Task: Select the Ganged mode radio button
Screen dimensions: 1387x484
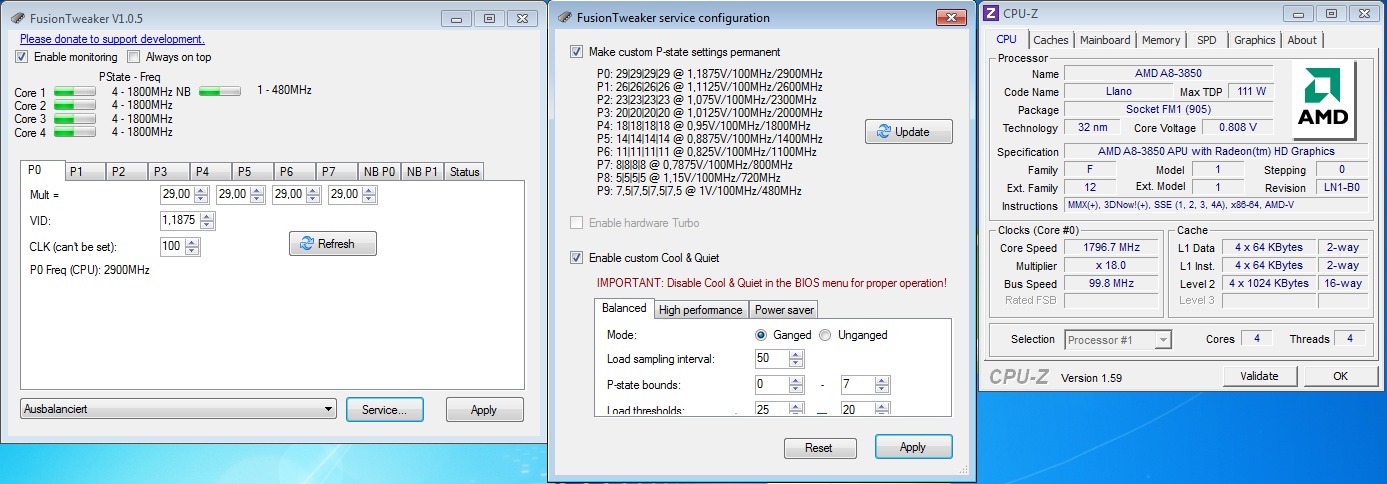Action: click(761, 335)
